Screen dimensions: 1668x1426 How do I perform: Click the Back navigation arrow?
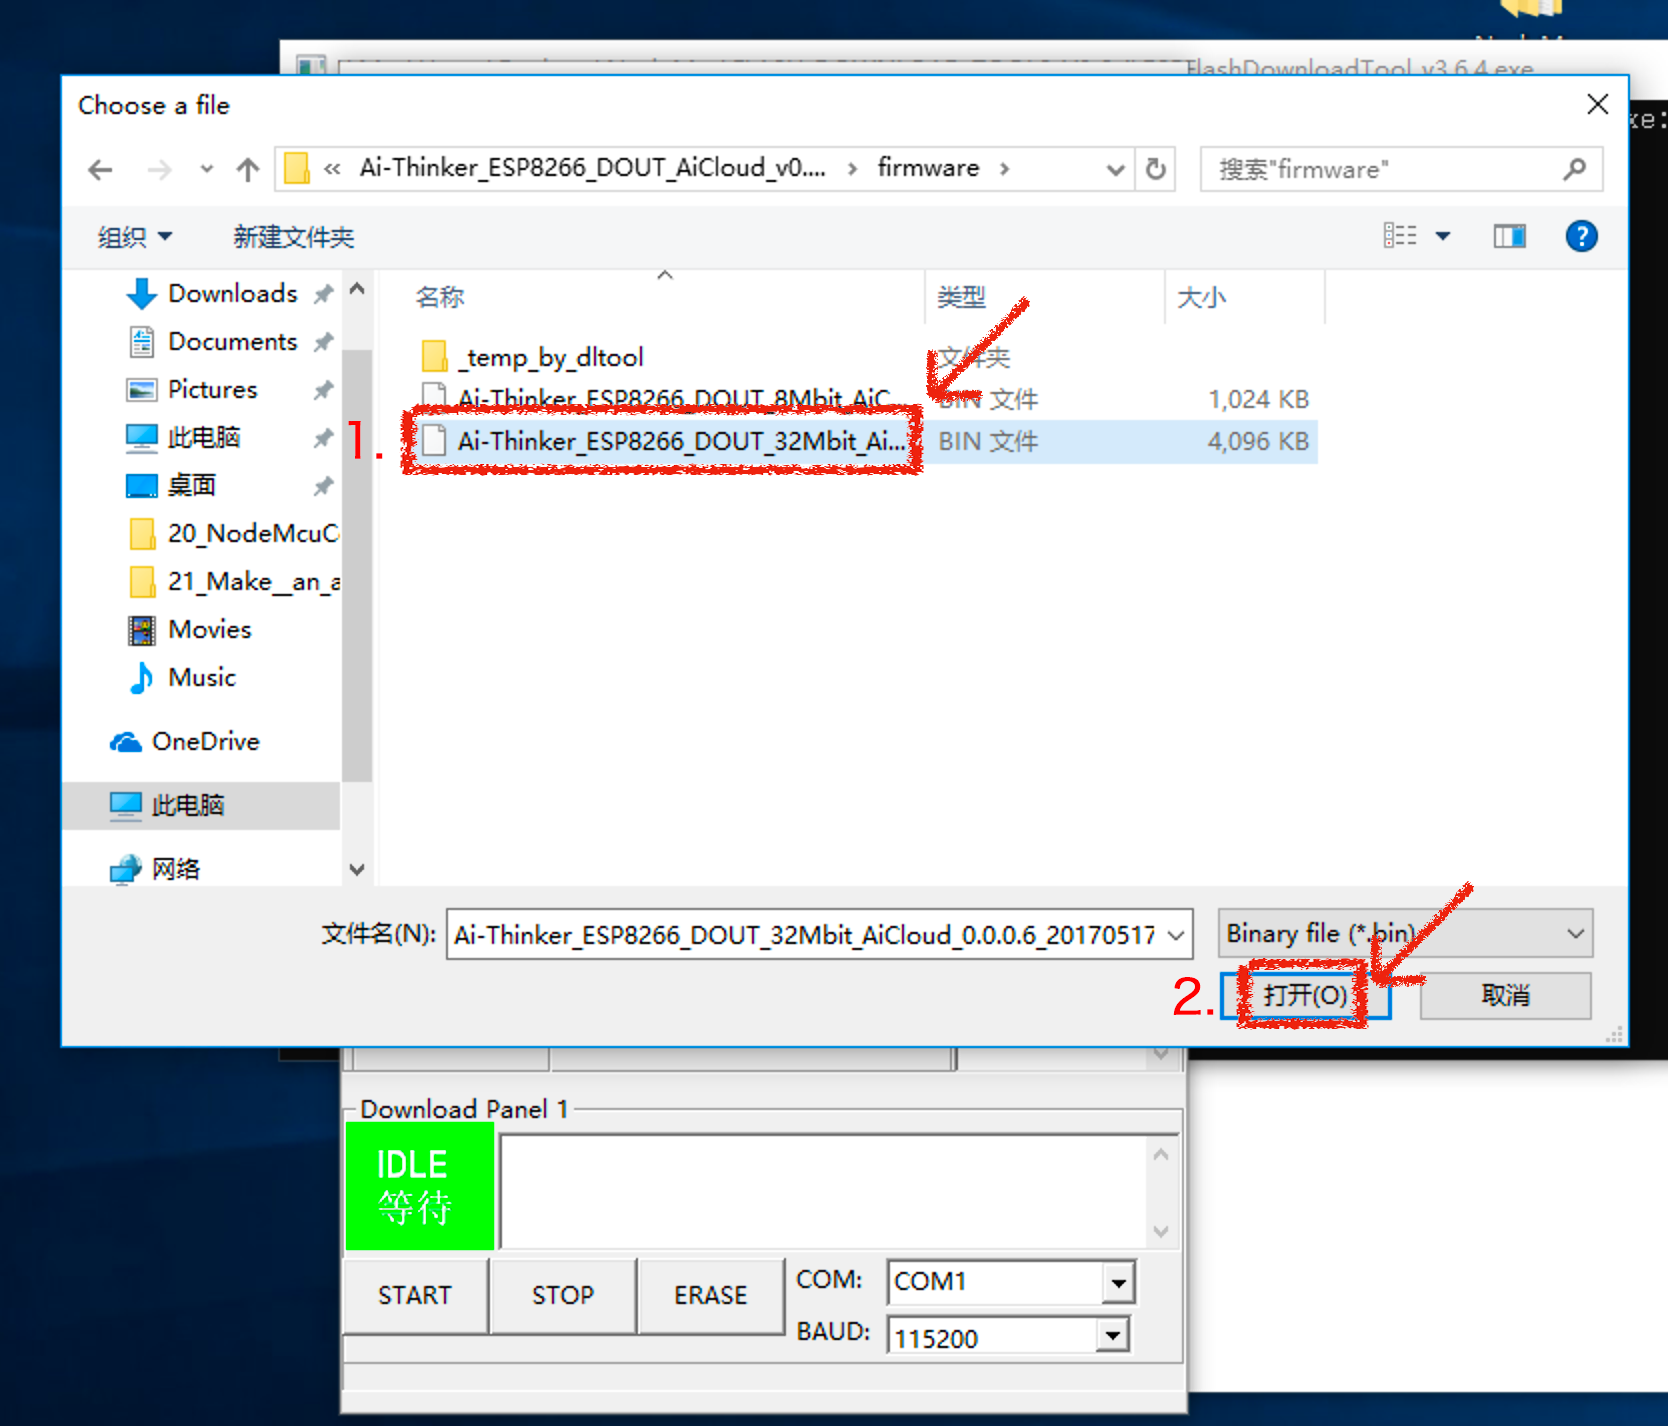coord(100,170)
